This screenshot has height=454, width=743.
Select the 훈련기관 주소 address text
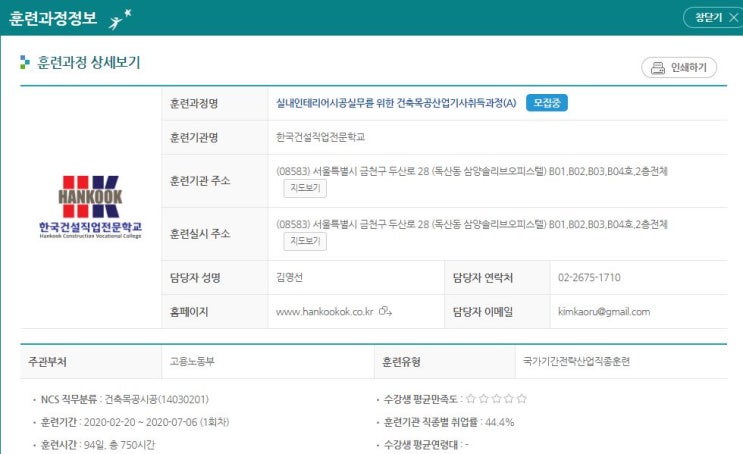click(x=471, y=171)
